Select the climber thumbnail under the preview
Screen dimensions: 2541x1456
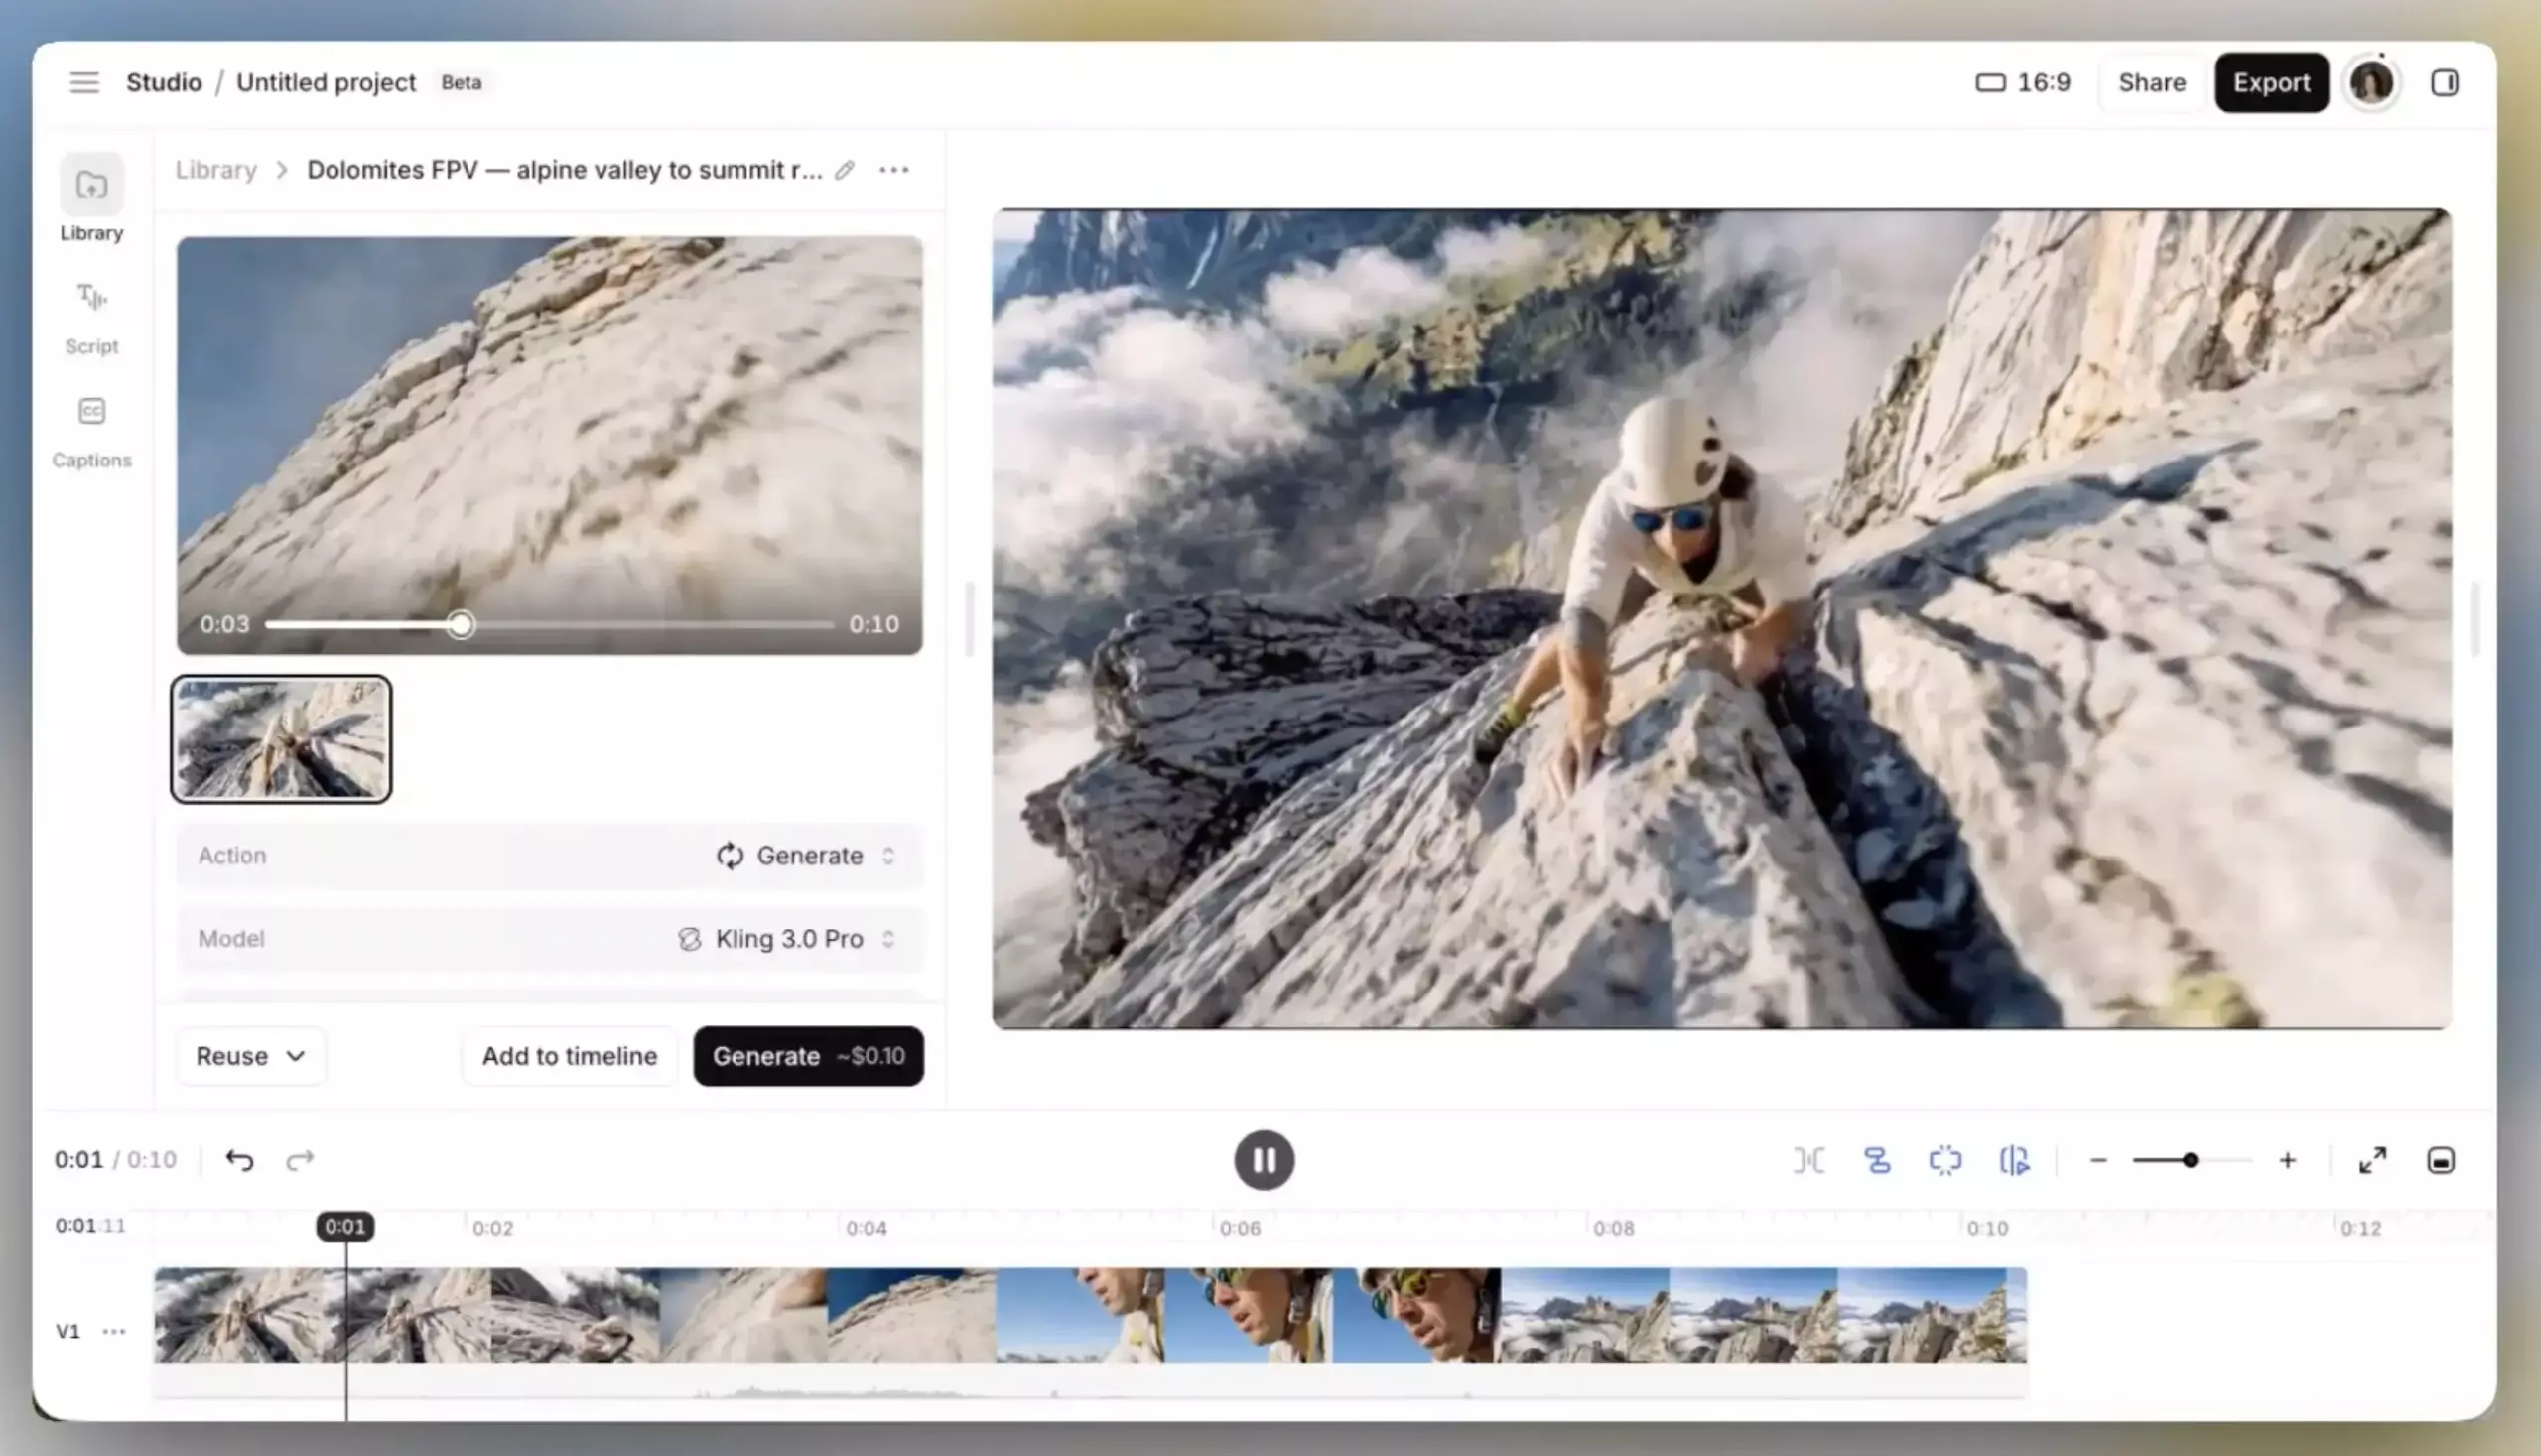click(x=281, y=739)
